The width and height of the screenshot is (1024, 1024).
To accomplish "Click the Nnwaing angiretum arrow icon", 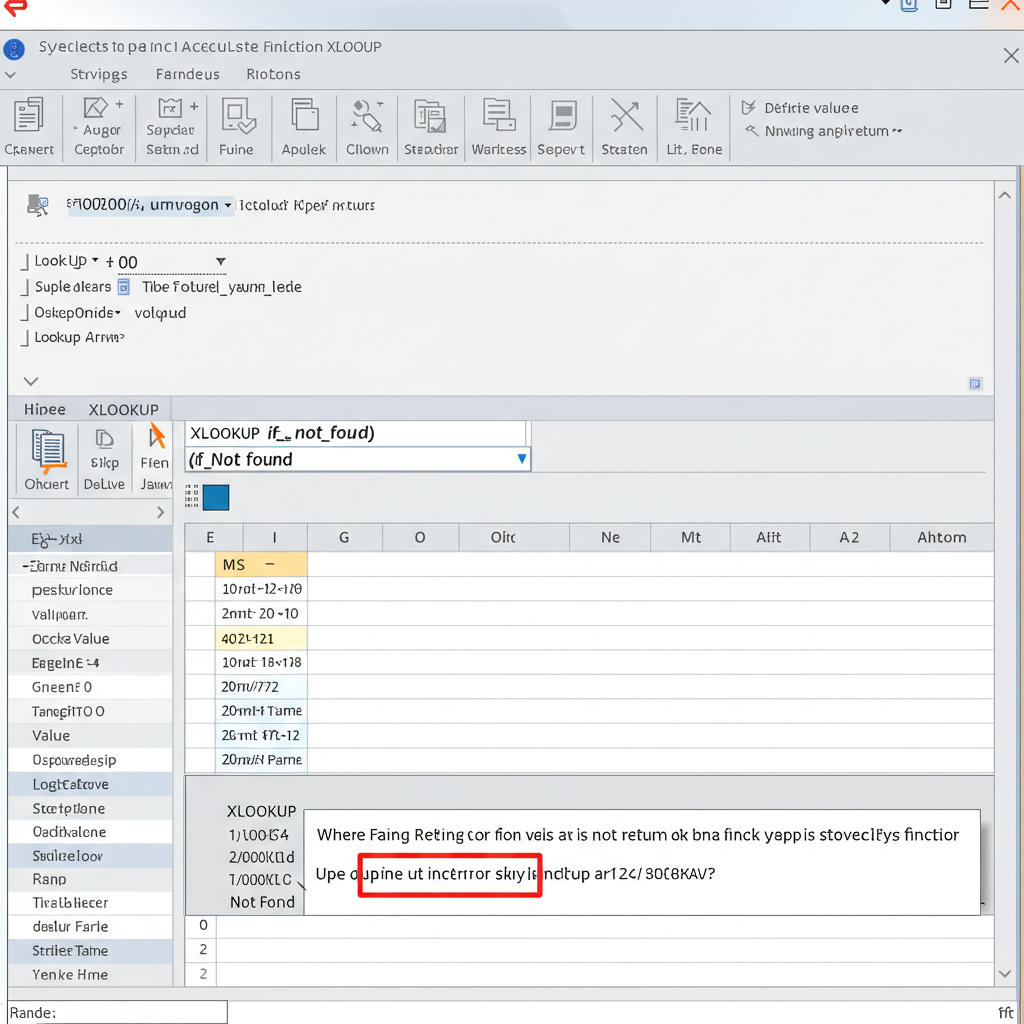I will click(x=752, y=131).
